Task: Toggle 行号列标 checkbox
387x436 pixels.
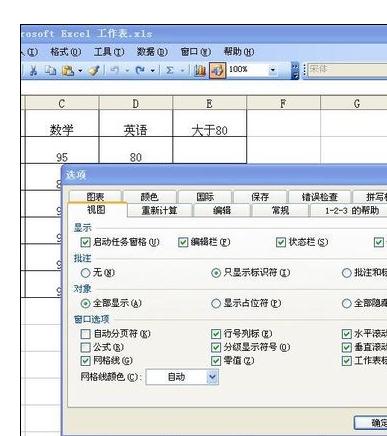Action: pos(216,334)
